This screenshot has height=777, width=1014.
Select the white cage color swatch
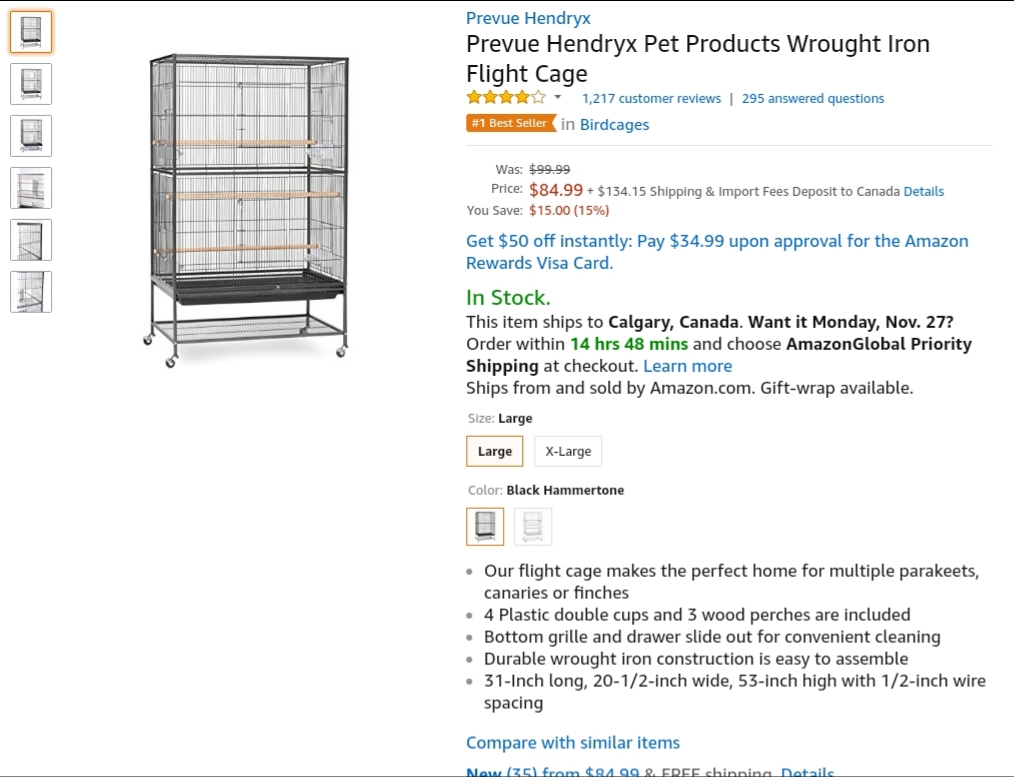[533, 526]
